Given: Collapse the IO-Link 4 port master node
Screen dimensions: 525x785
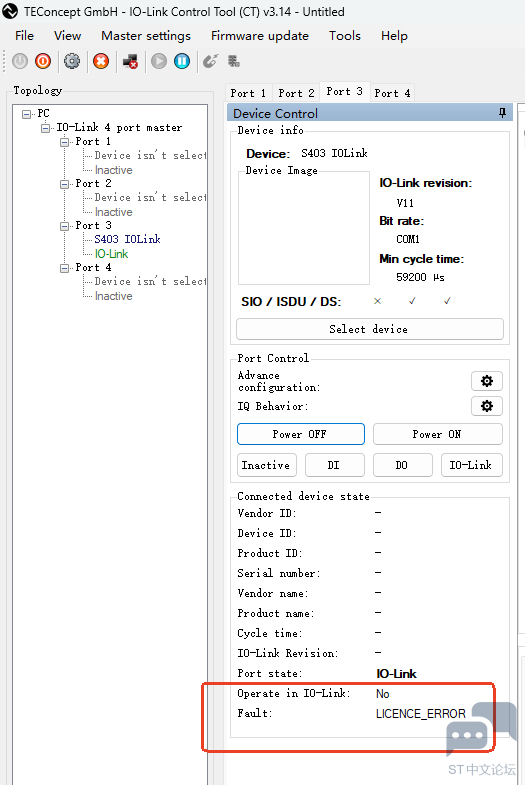Looking at the screenshot, I should 46,128.
